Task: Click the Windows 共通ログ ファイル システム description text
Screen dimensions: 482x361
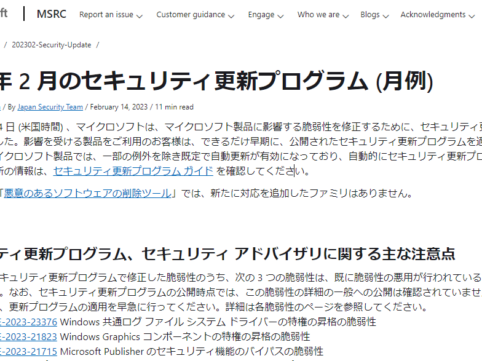Action: (x=218, y=322)
